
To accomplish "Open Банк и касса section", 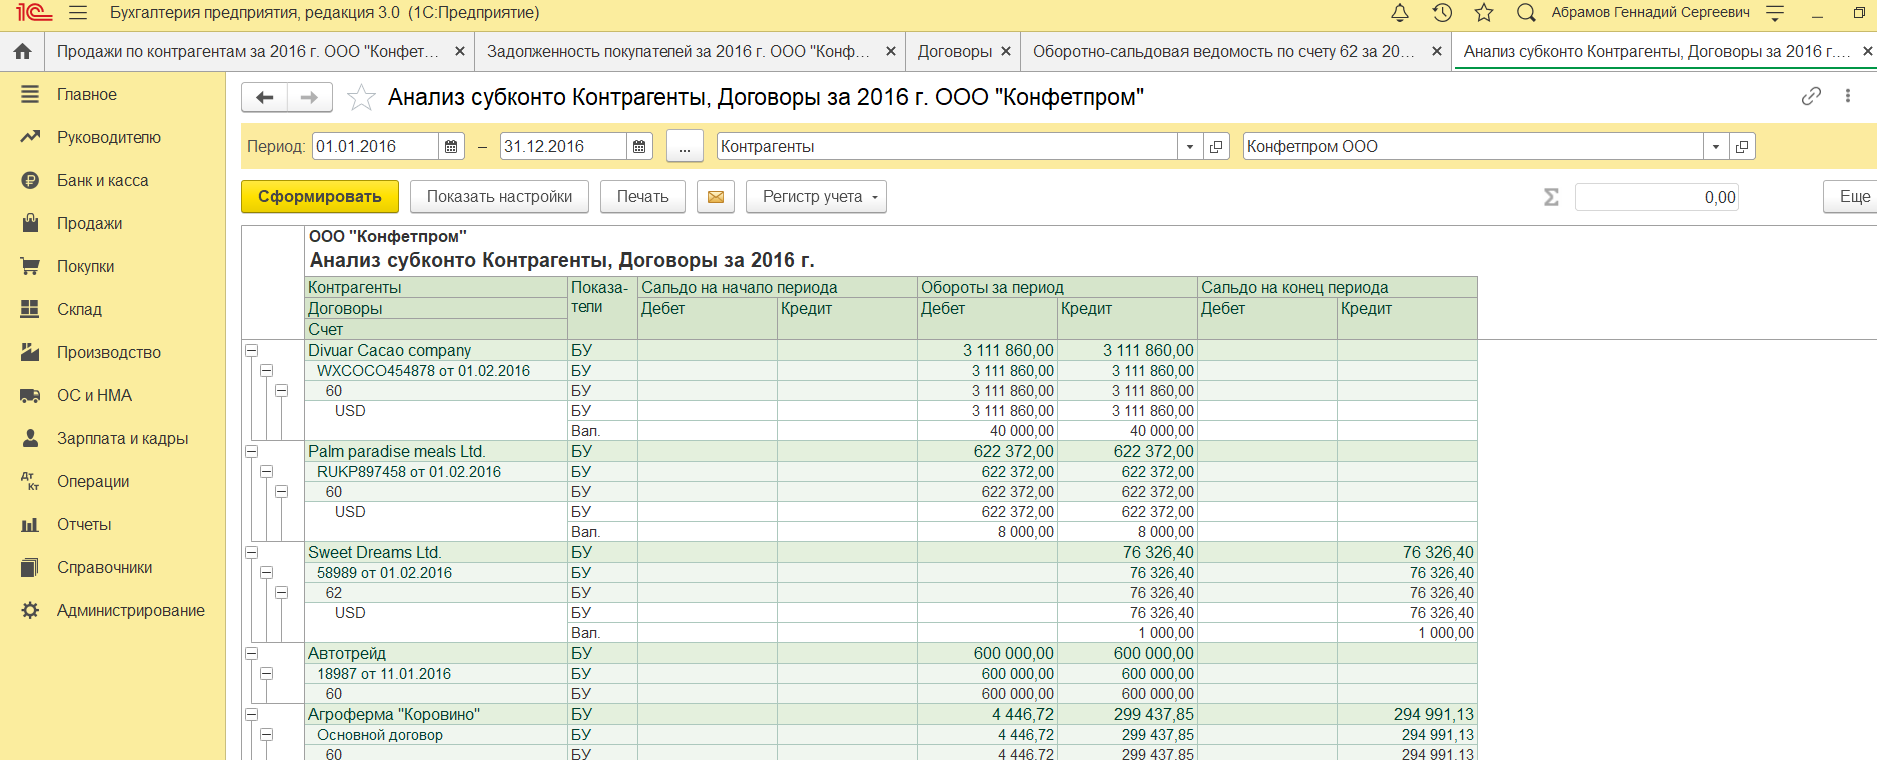I will 102,180.
